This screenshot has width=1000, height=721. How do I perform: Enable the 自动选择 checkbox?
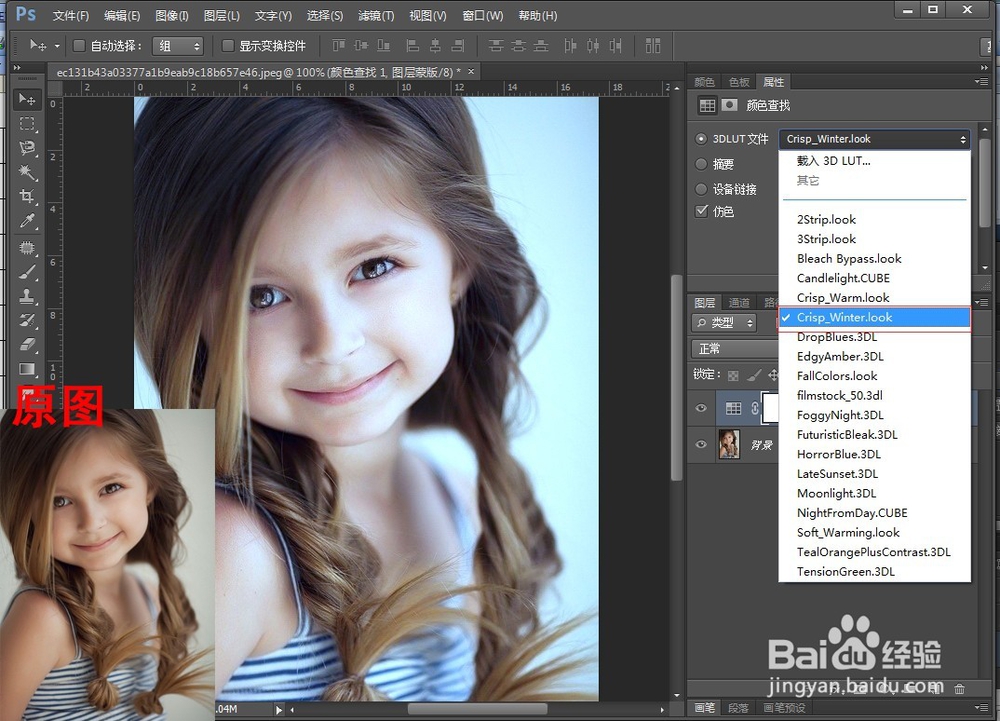tap(80, 46)
